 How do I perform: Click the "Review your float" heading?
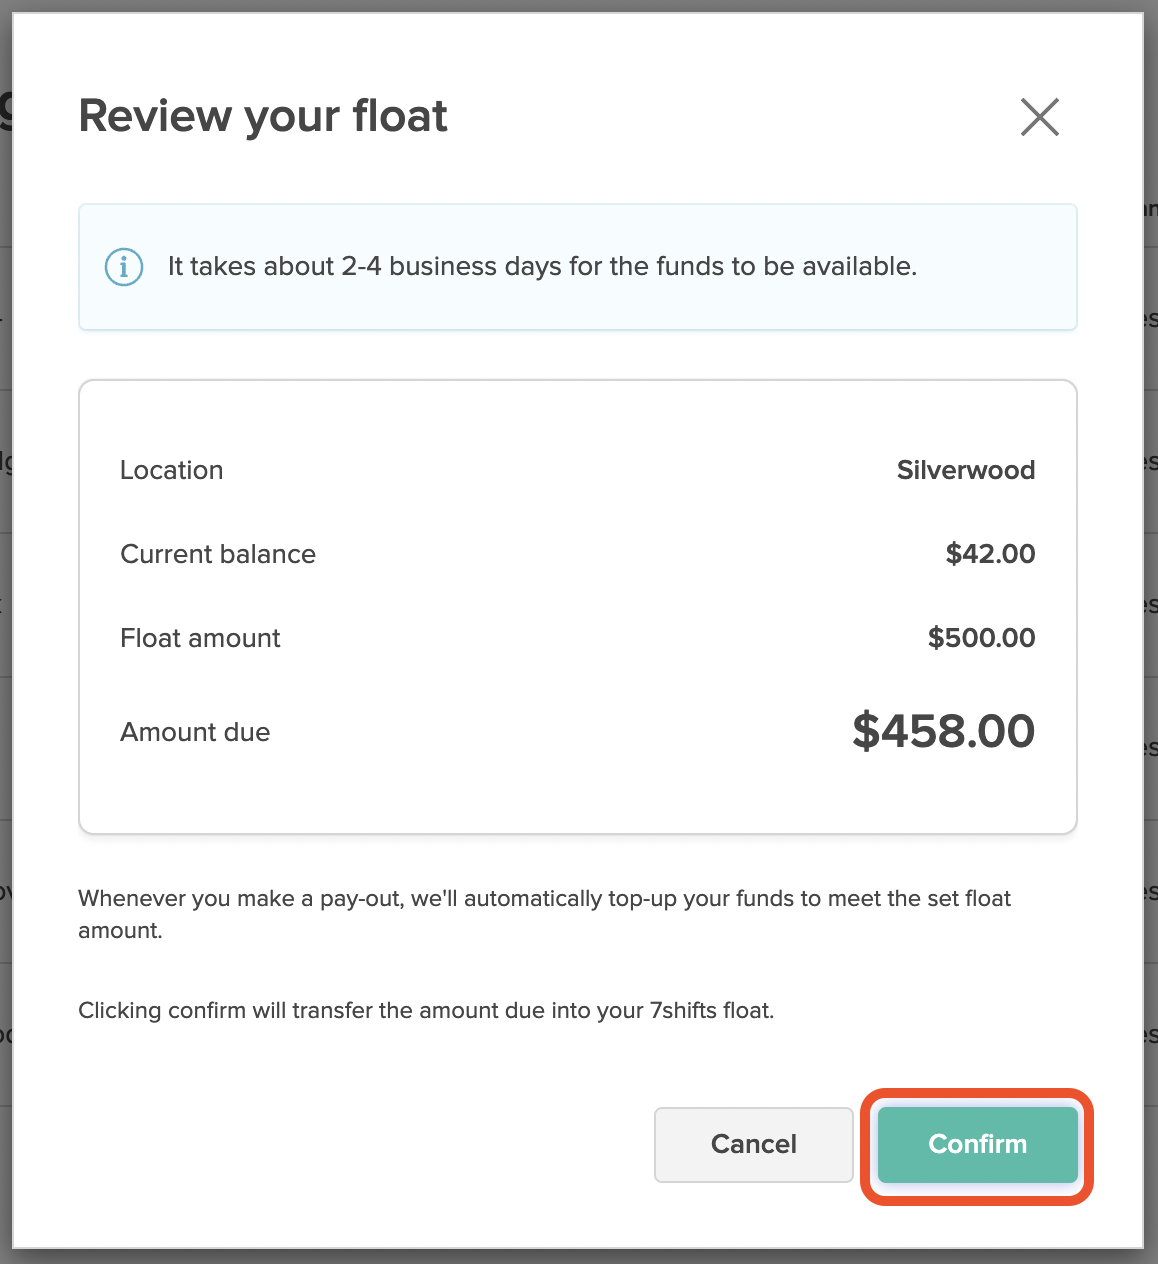coord(263,116)
